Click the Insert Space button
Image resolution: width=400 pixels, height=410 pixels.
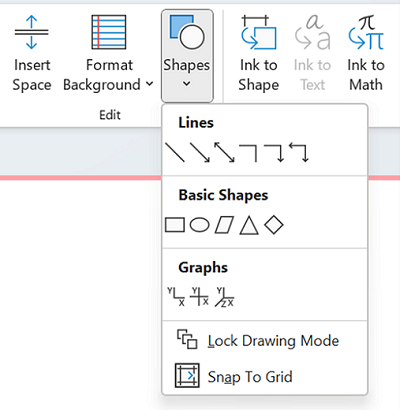pos(32,53)
